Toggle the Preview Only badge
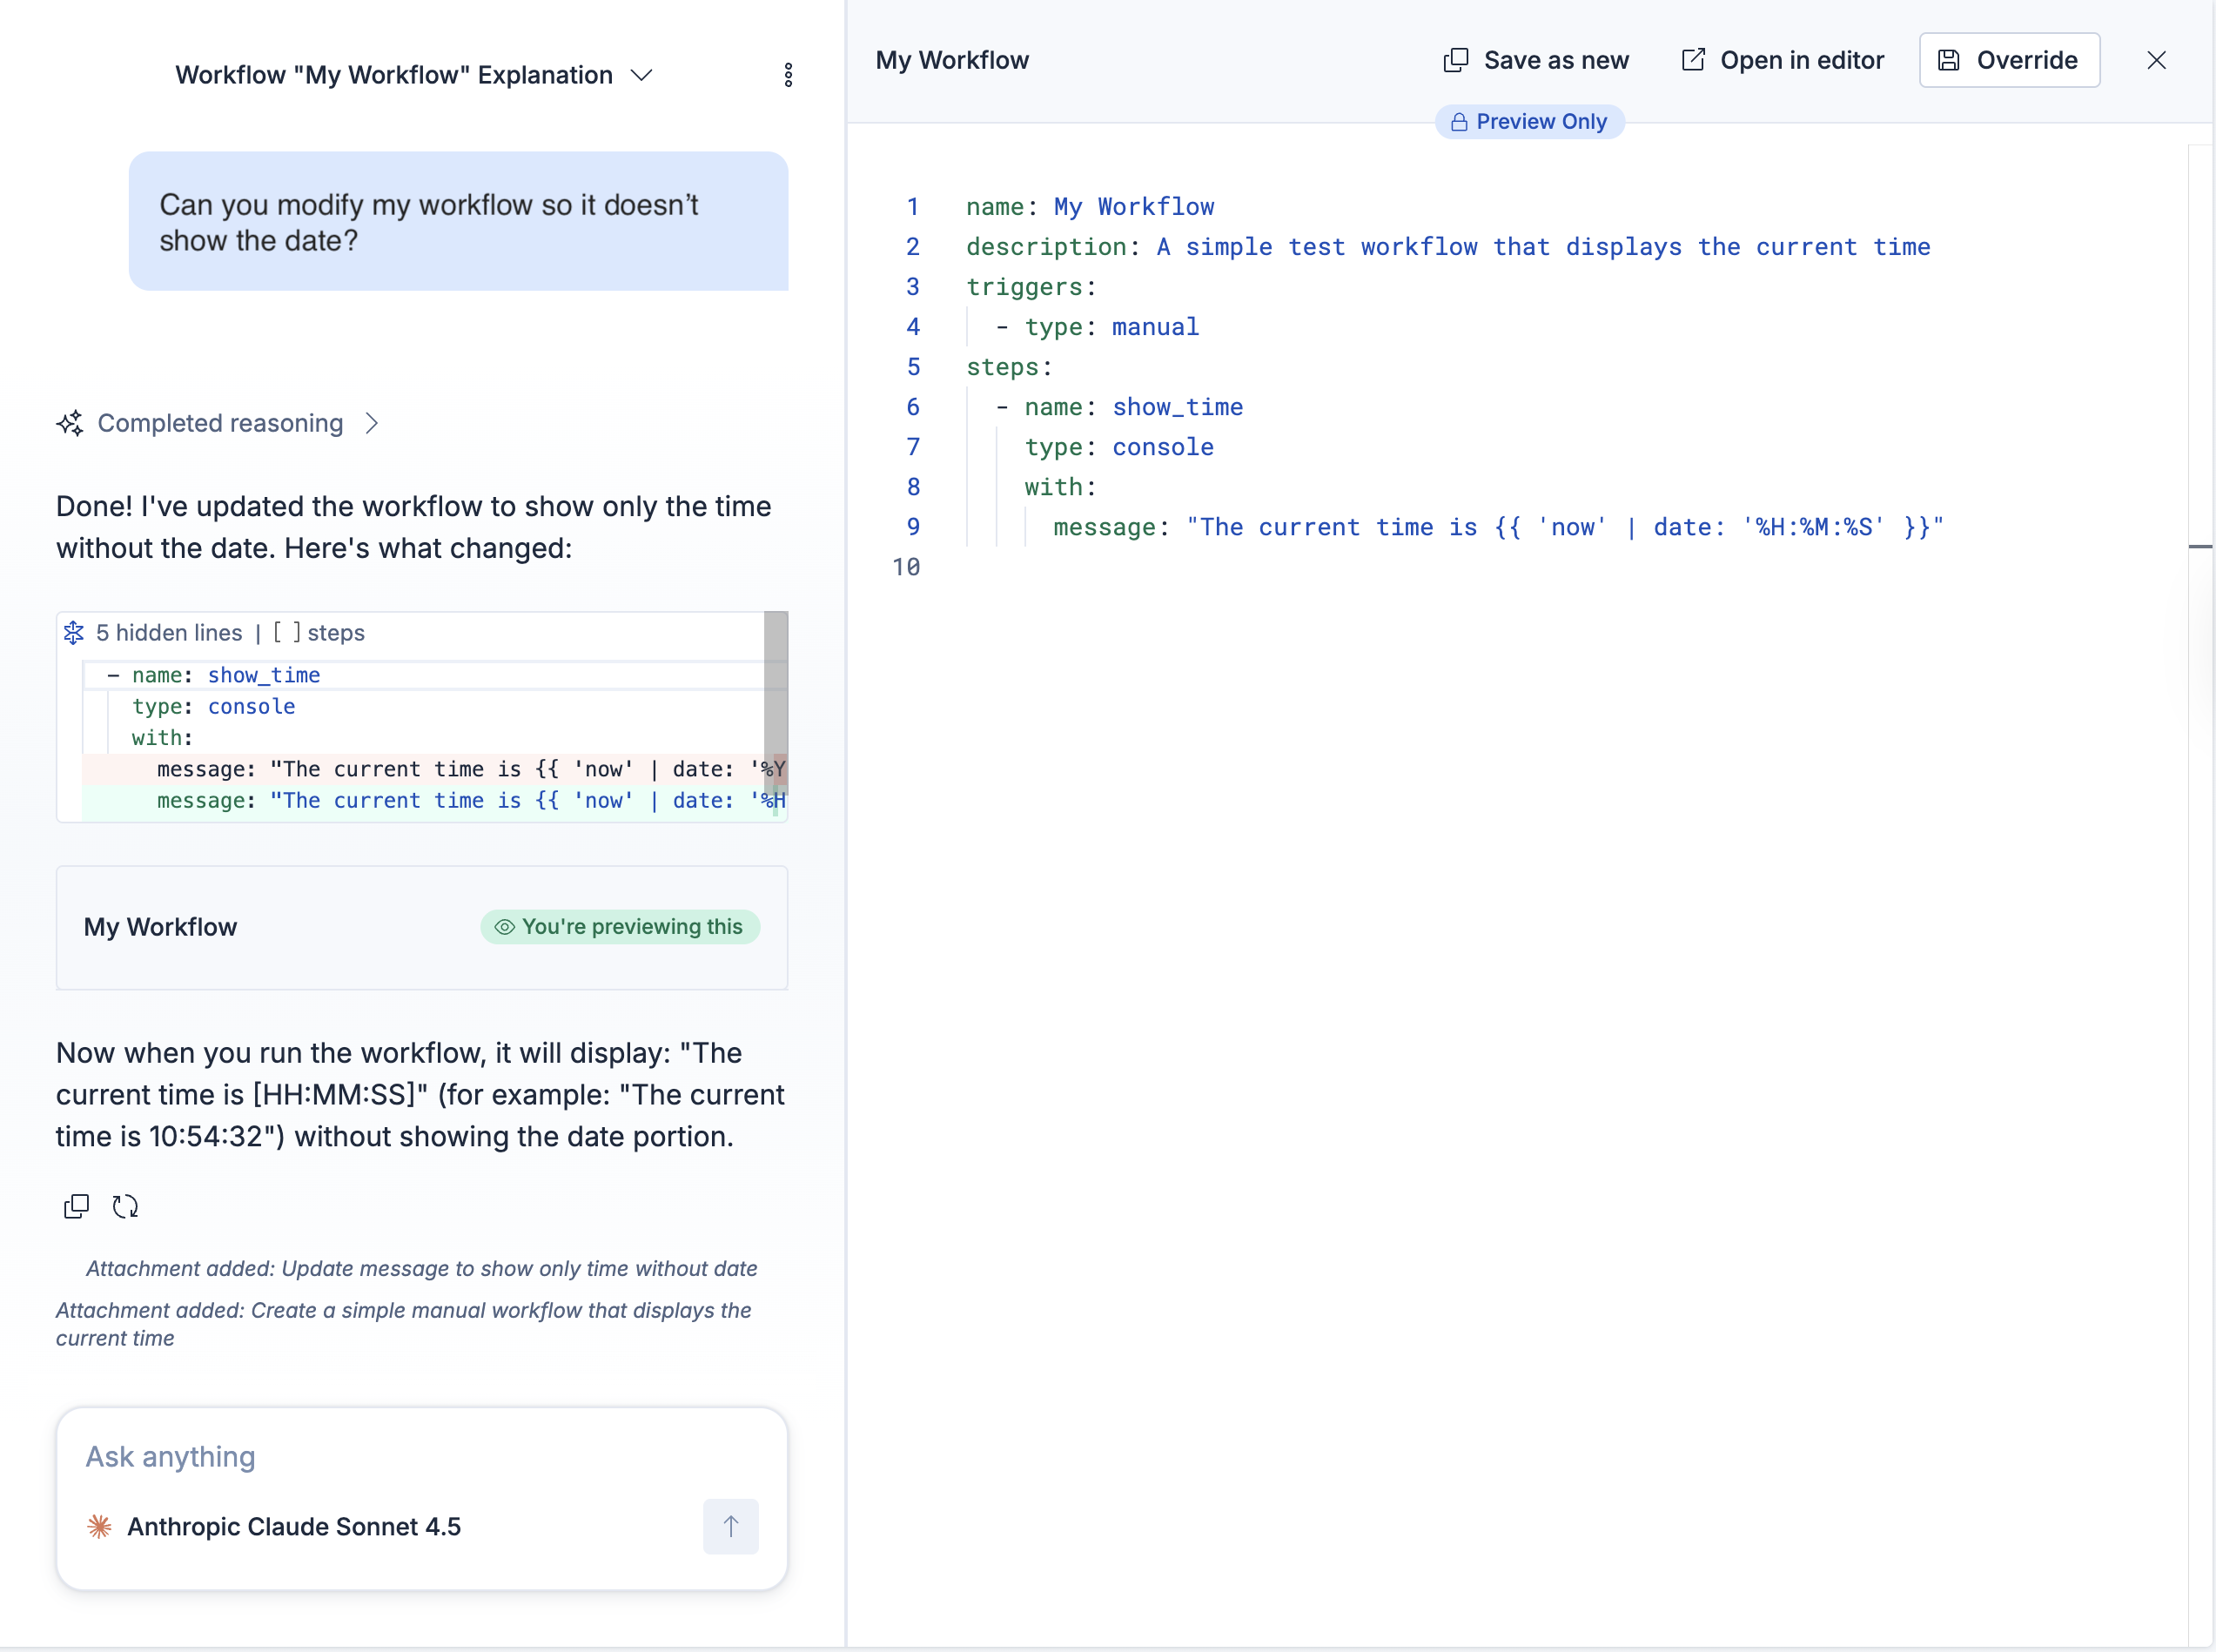 click(1530, 122)
